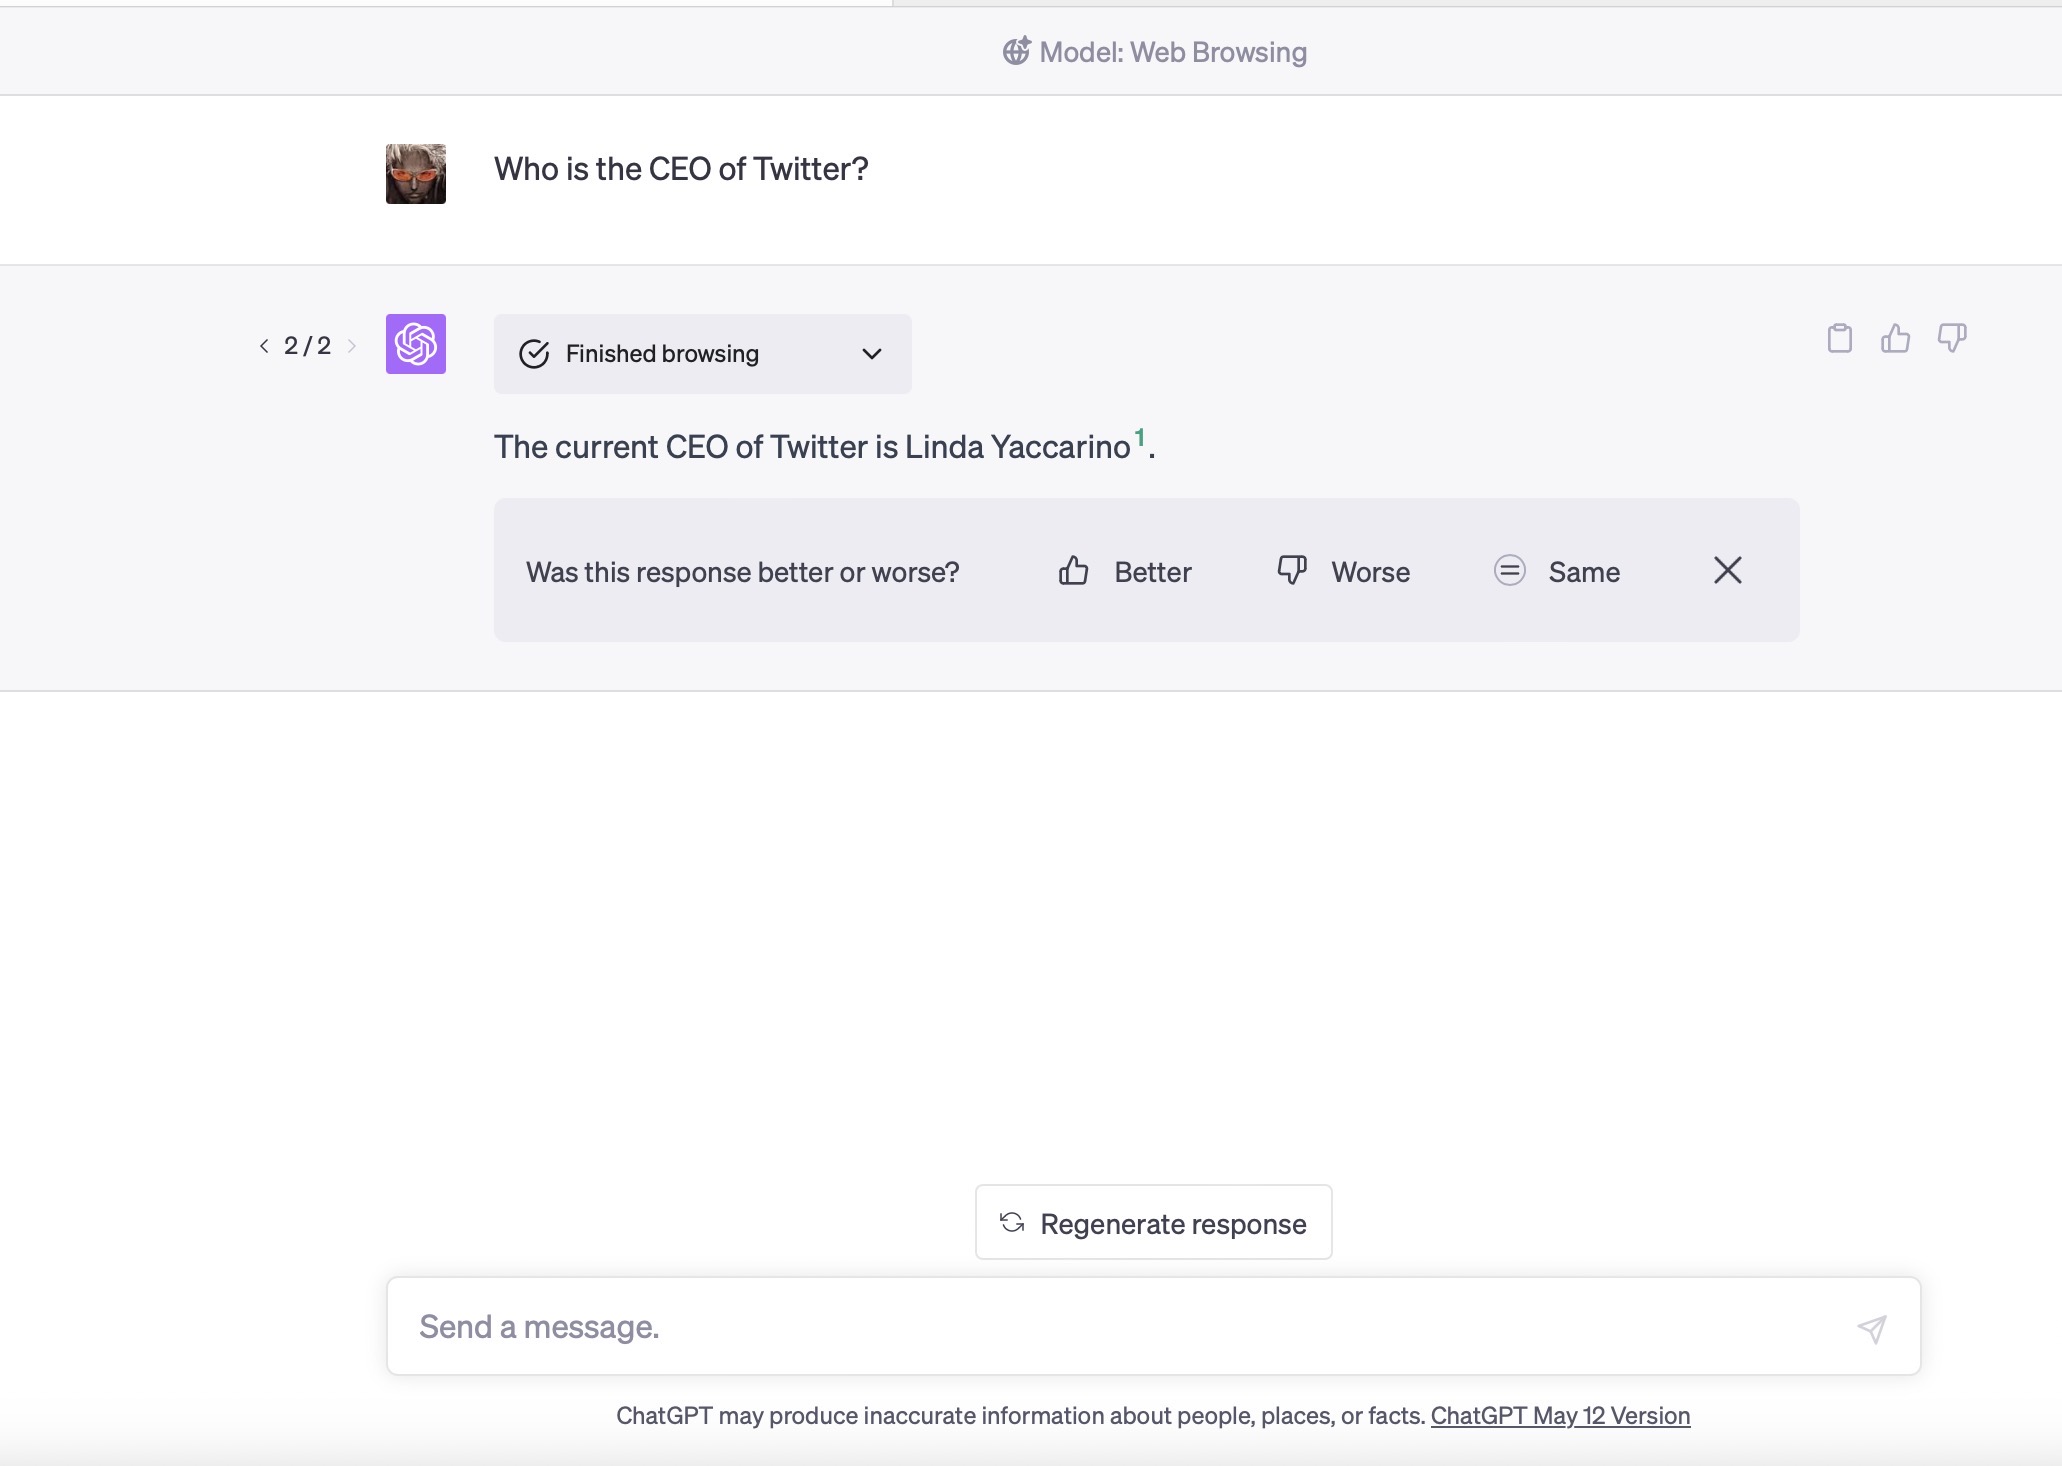Click thumbs up icon at top right
The height and width of the screenshot is (1466, 2062).
coord(1895,339)
